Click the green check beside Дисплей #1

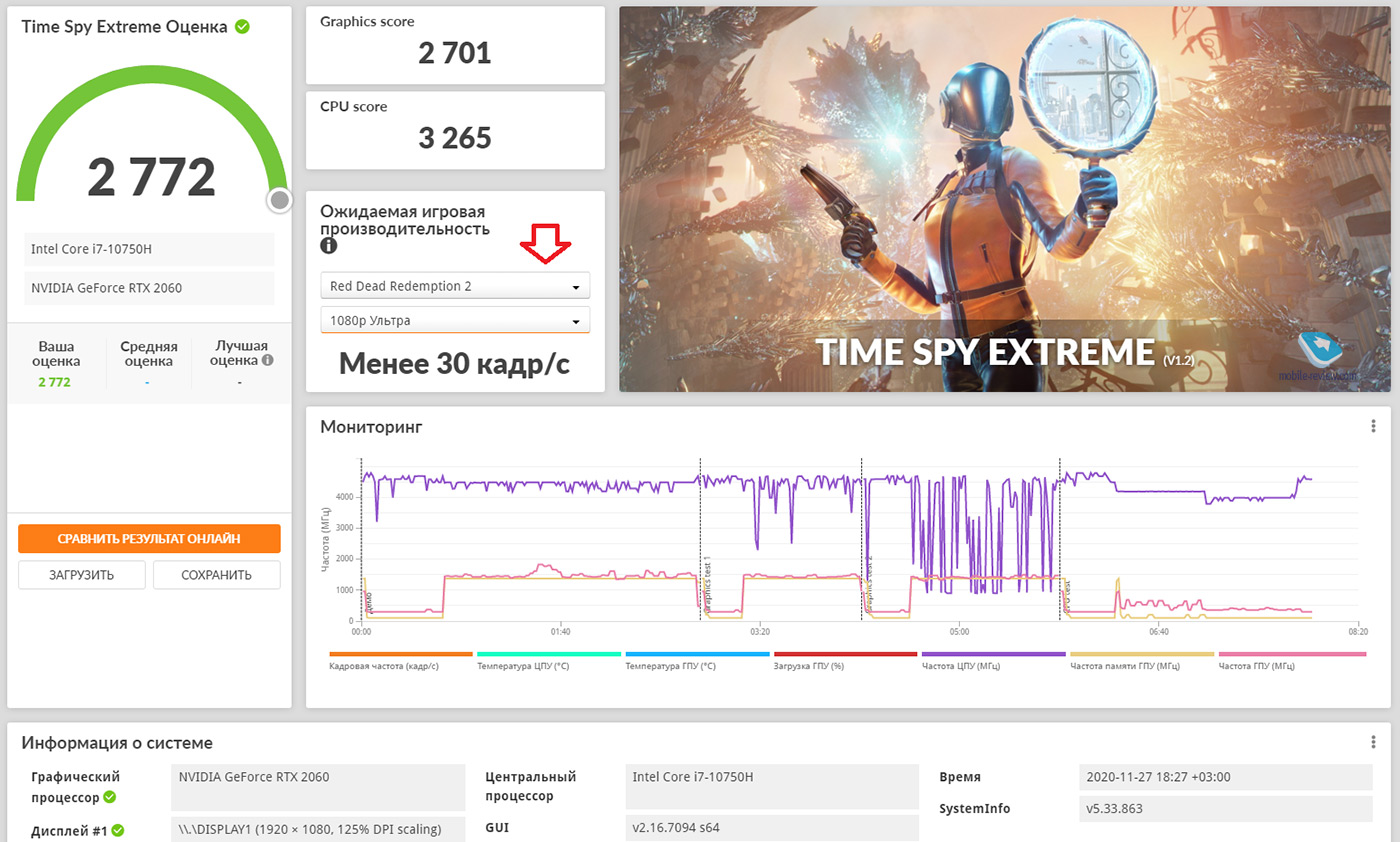coord(118,830)
